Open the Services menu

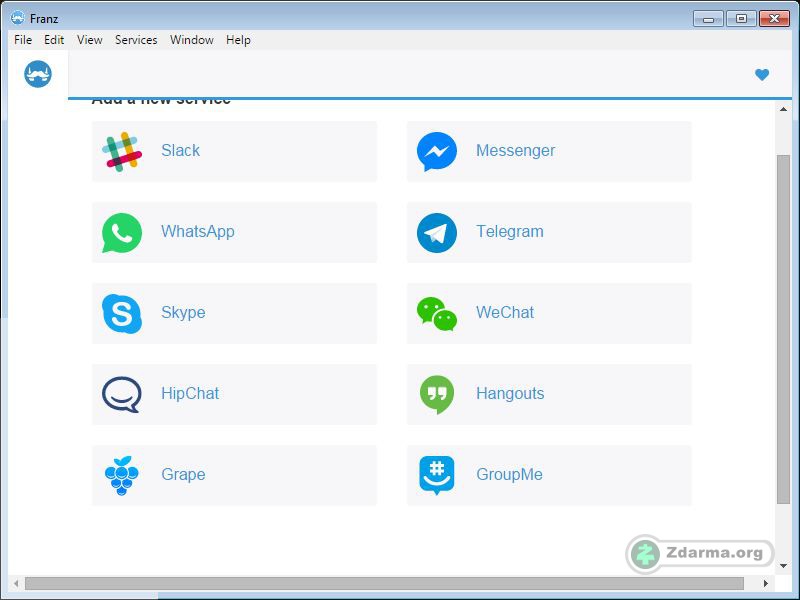coord(136,40)
